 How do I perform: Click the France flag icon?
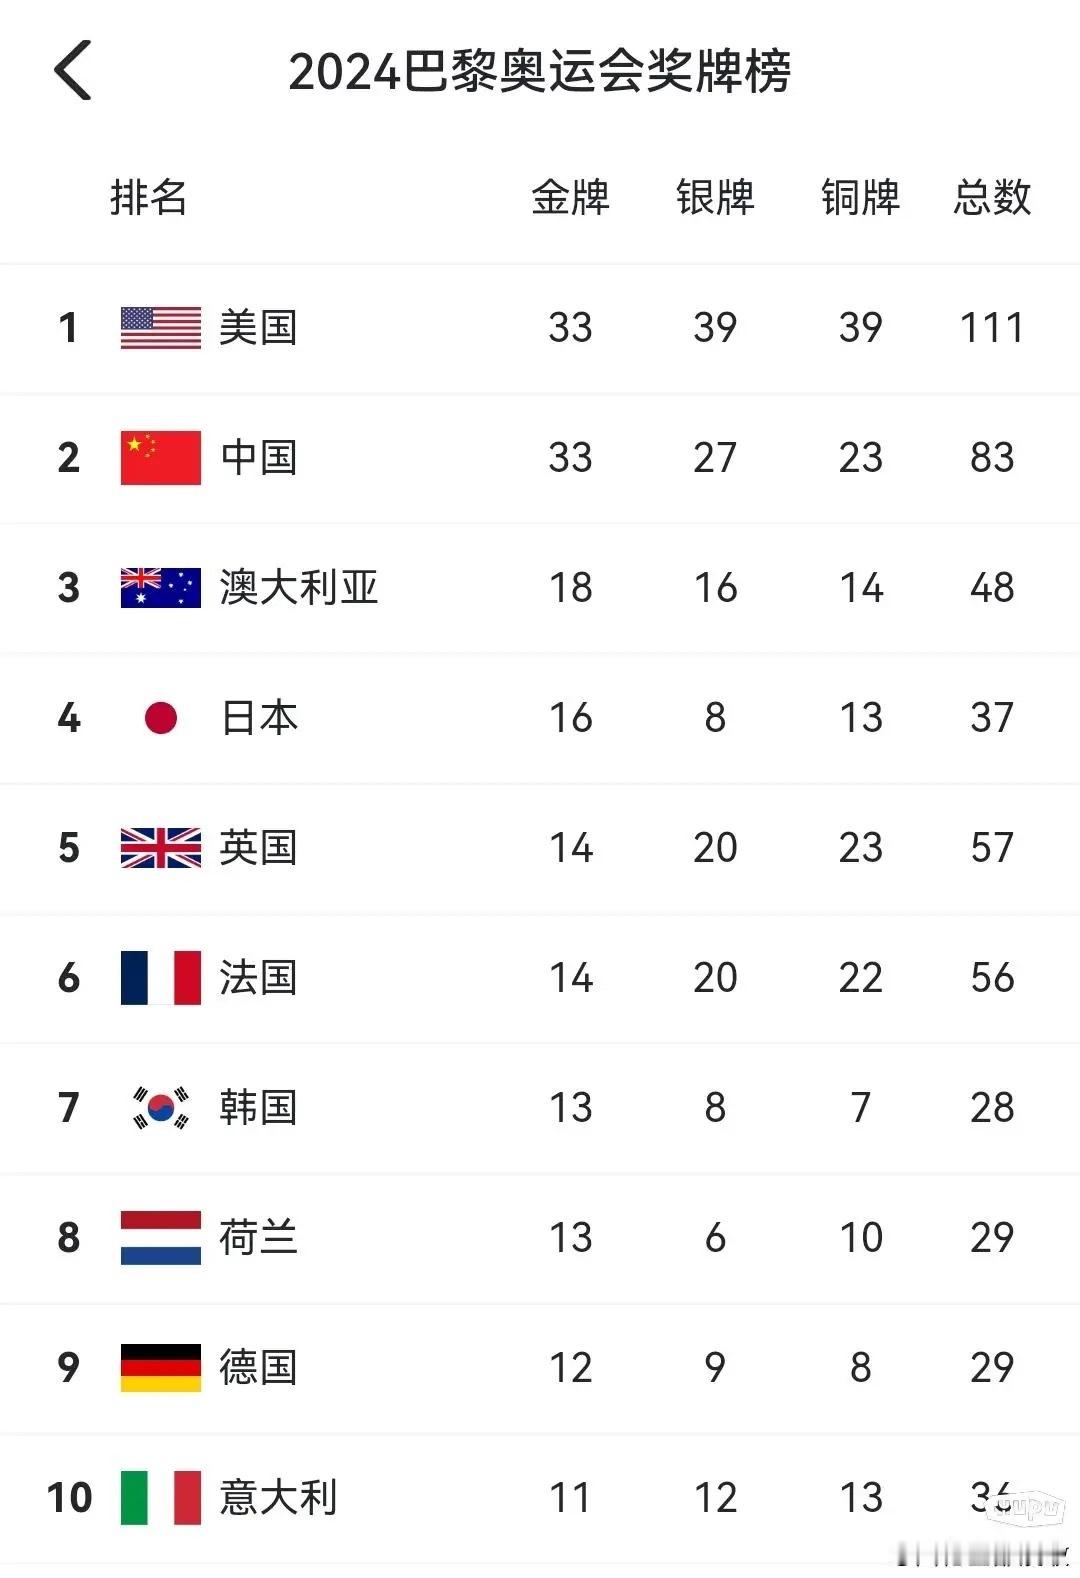(x=161, y=978)
